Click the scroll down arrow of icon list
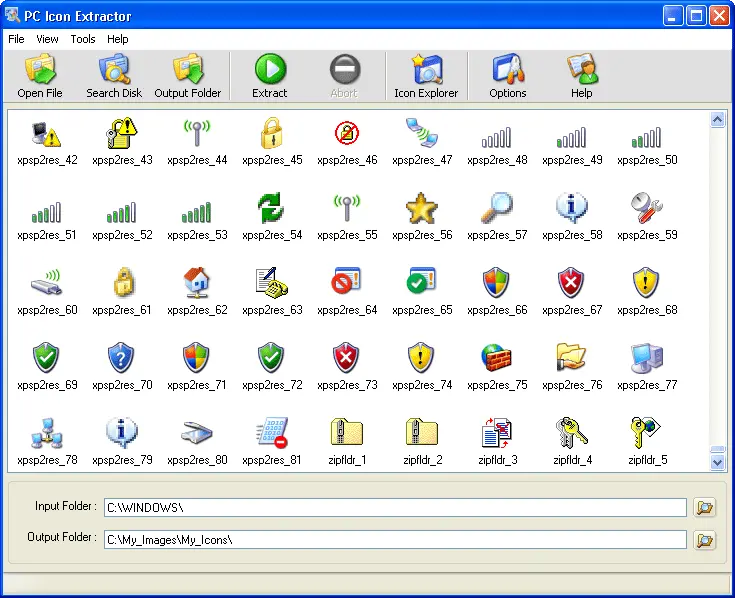This screenshot has width=735, height=598. (x=717, y=463)
